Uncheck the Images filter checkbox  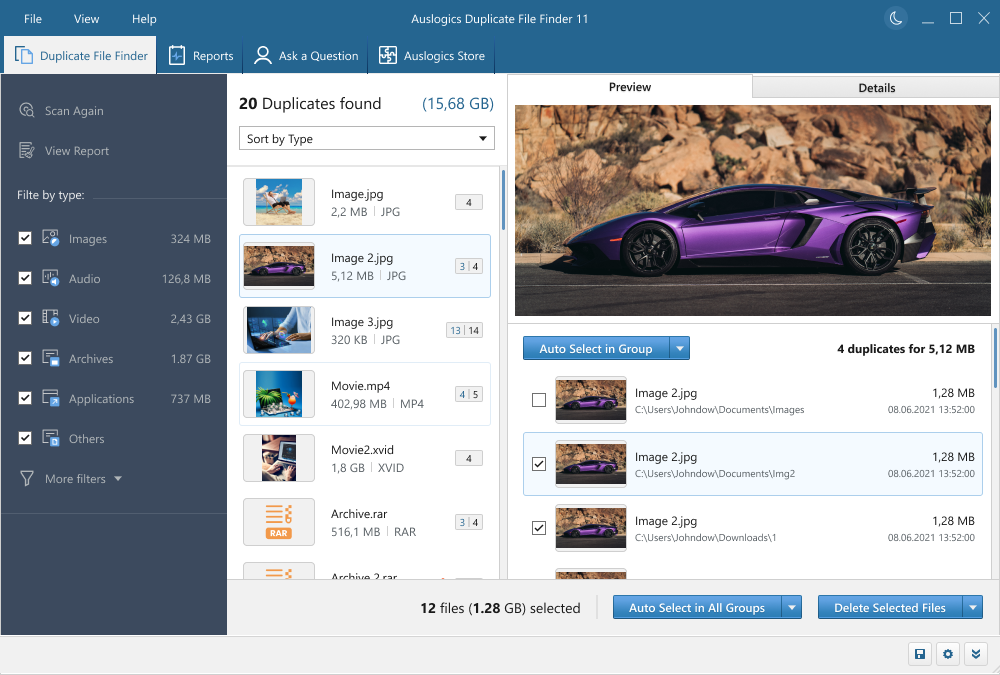click(x=25, y=238)
